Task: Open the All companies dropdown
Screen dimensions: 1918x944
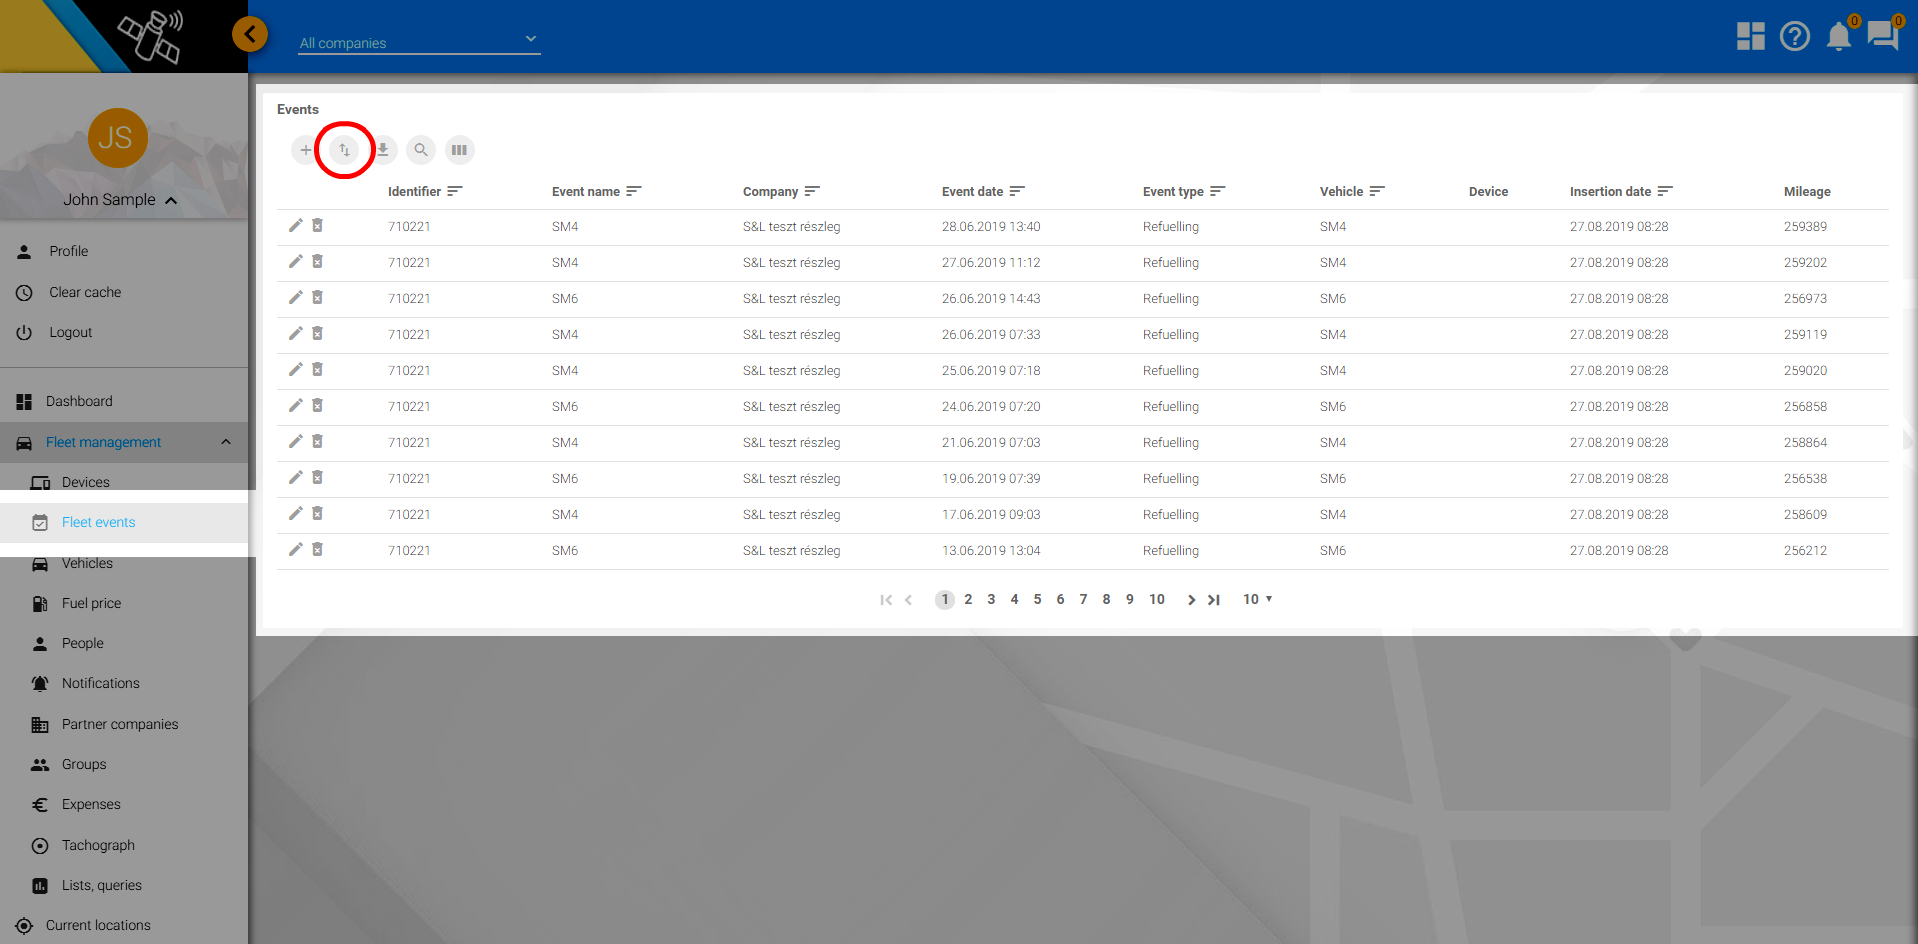Action: [x=419, y=42]
